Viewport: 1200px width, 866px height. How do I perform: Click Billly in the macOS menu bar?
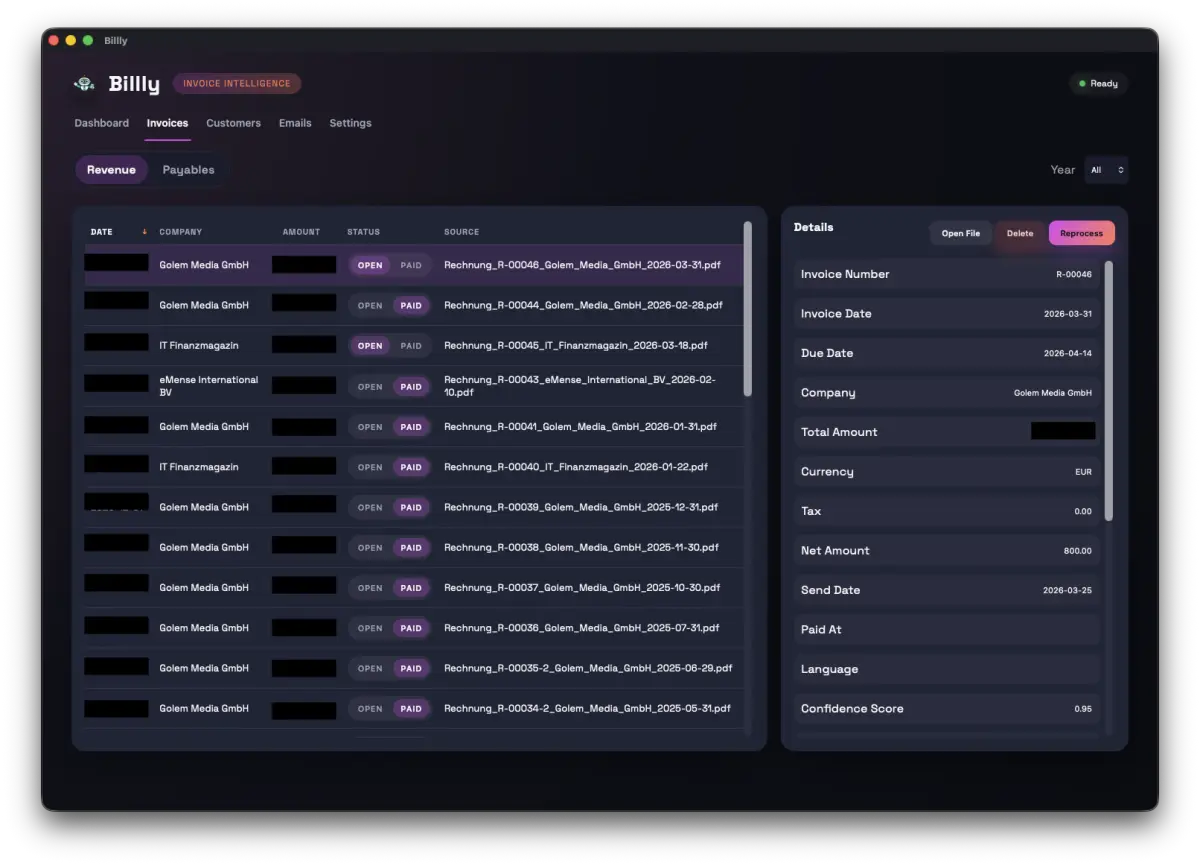pyautogui.click(x=116, y=40)
